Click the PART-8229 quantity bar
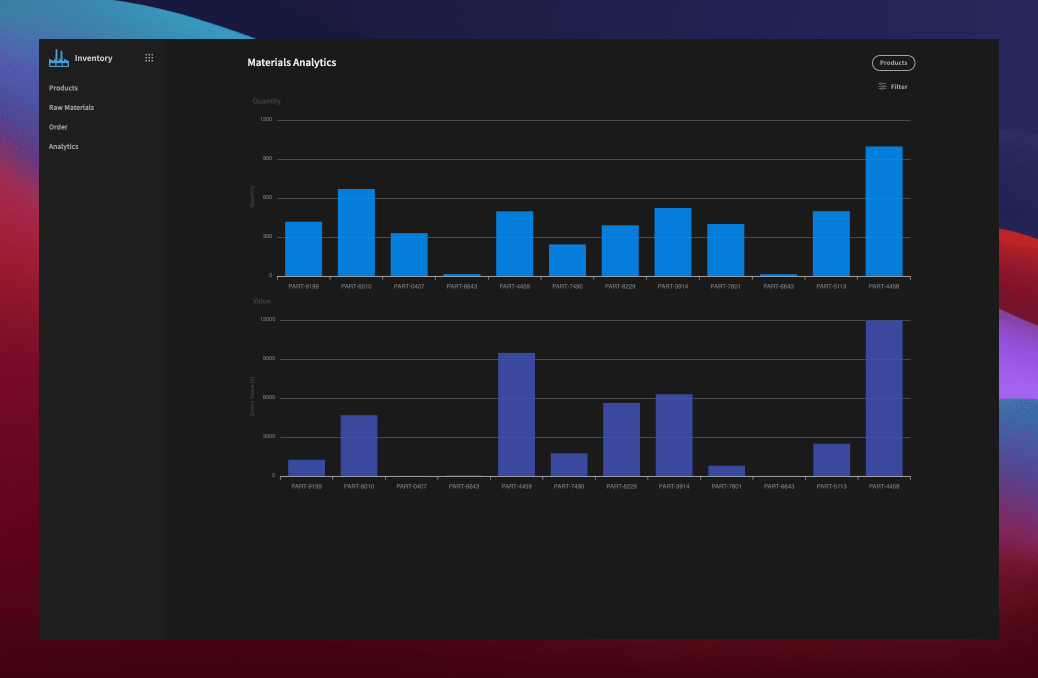 point(620,250)
